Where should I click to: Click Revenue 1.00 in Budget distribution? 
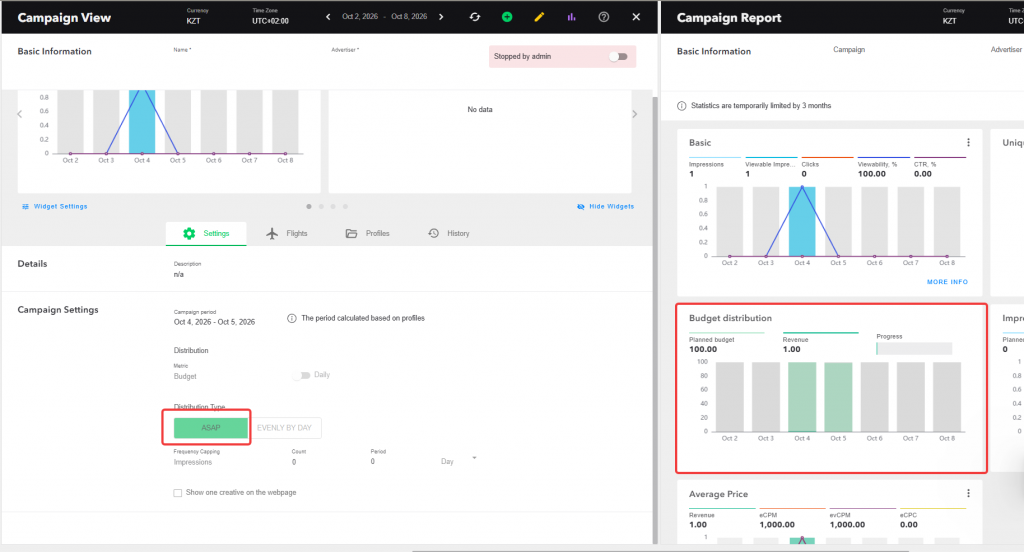(792, 349)
